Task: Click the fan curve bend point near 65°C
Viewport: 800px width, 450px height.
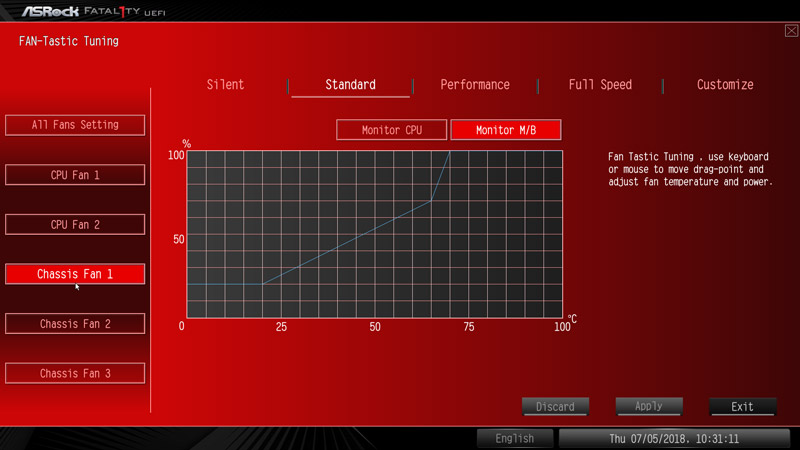Action: [431, 201]
